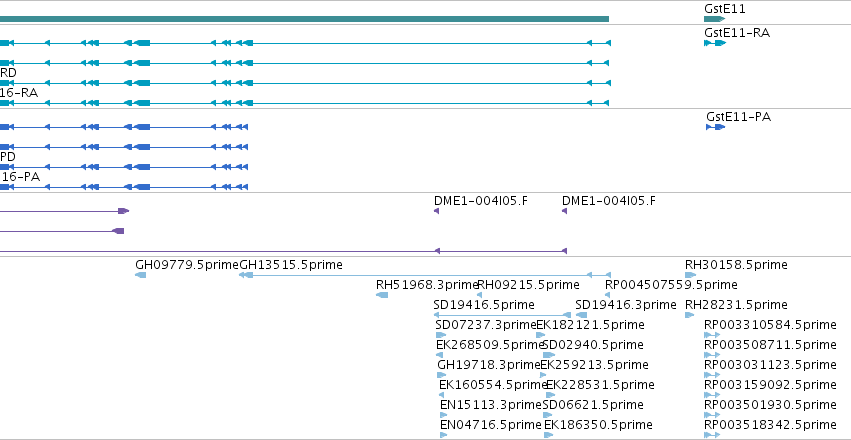This screenshot has width=851, height=440.
Task: Click the EN04716.5prime EST label
Action: (x=491, y=424)
